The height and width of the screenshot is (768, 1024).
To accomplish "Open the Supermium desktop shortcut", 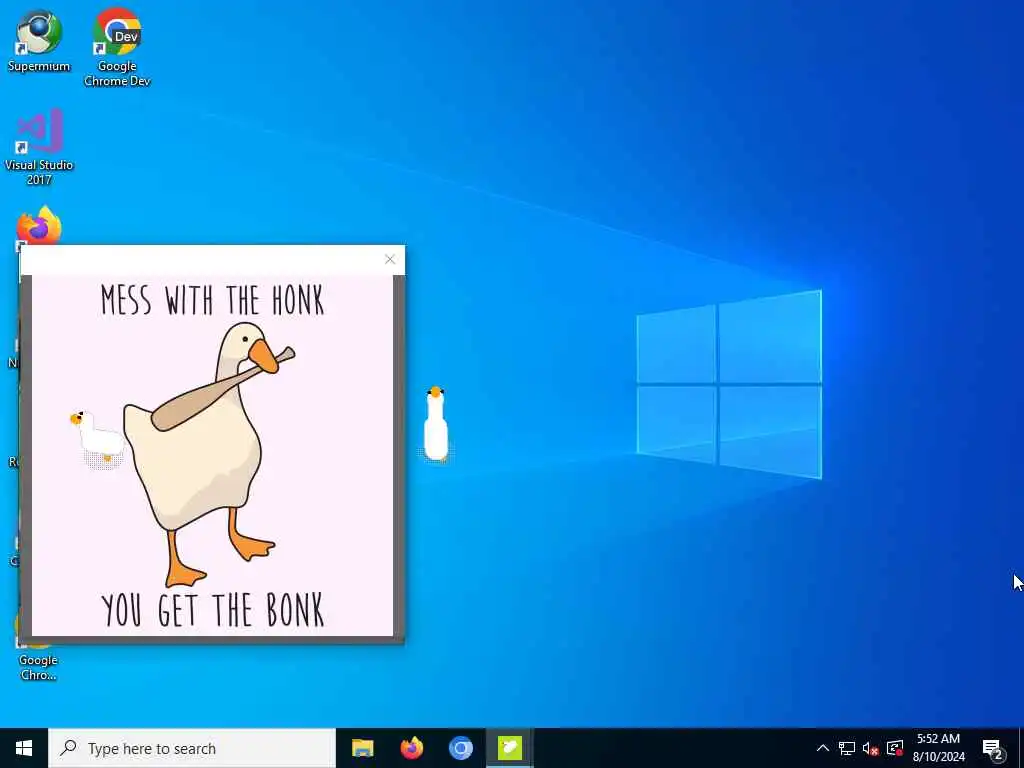I will click(39, 41).
